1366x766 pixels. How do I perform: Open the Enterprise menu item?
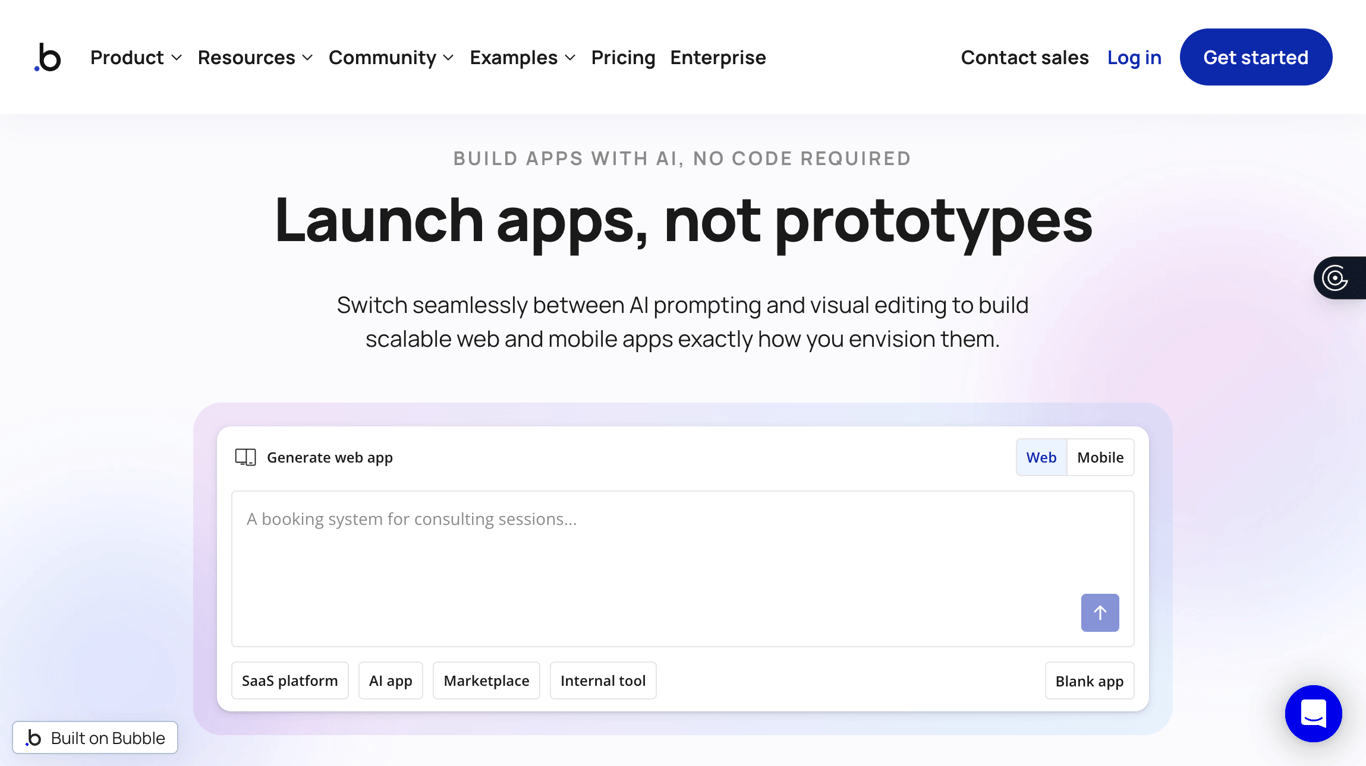[x=718, y=57]
